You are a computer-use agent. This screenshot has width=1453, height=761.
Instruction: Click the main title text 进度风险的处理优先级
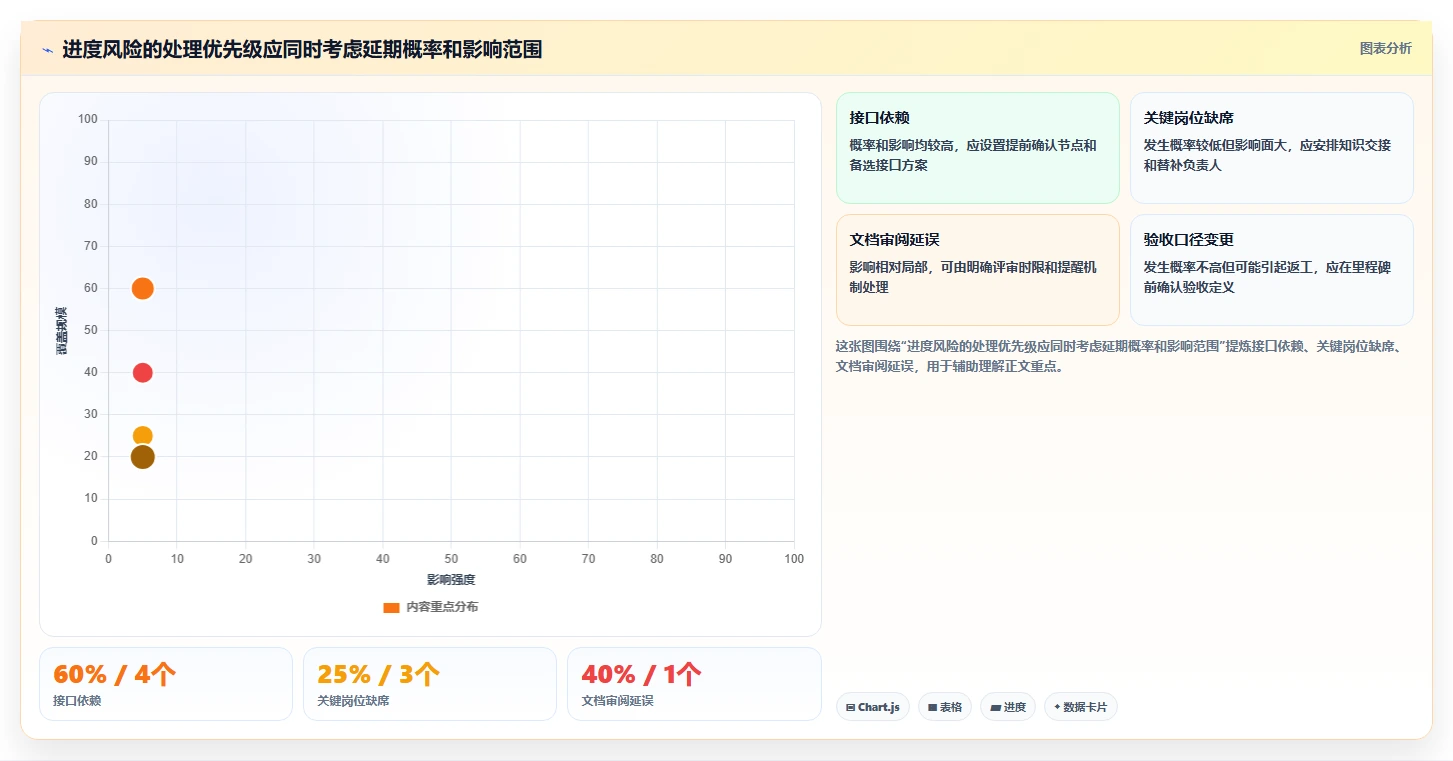(302, 49)
